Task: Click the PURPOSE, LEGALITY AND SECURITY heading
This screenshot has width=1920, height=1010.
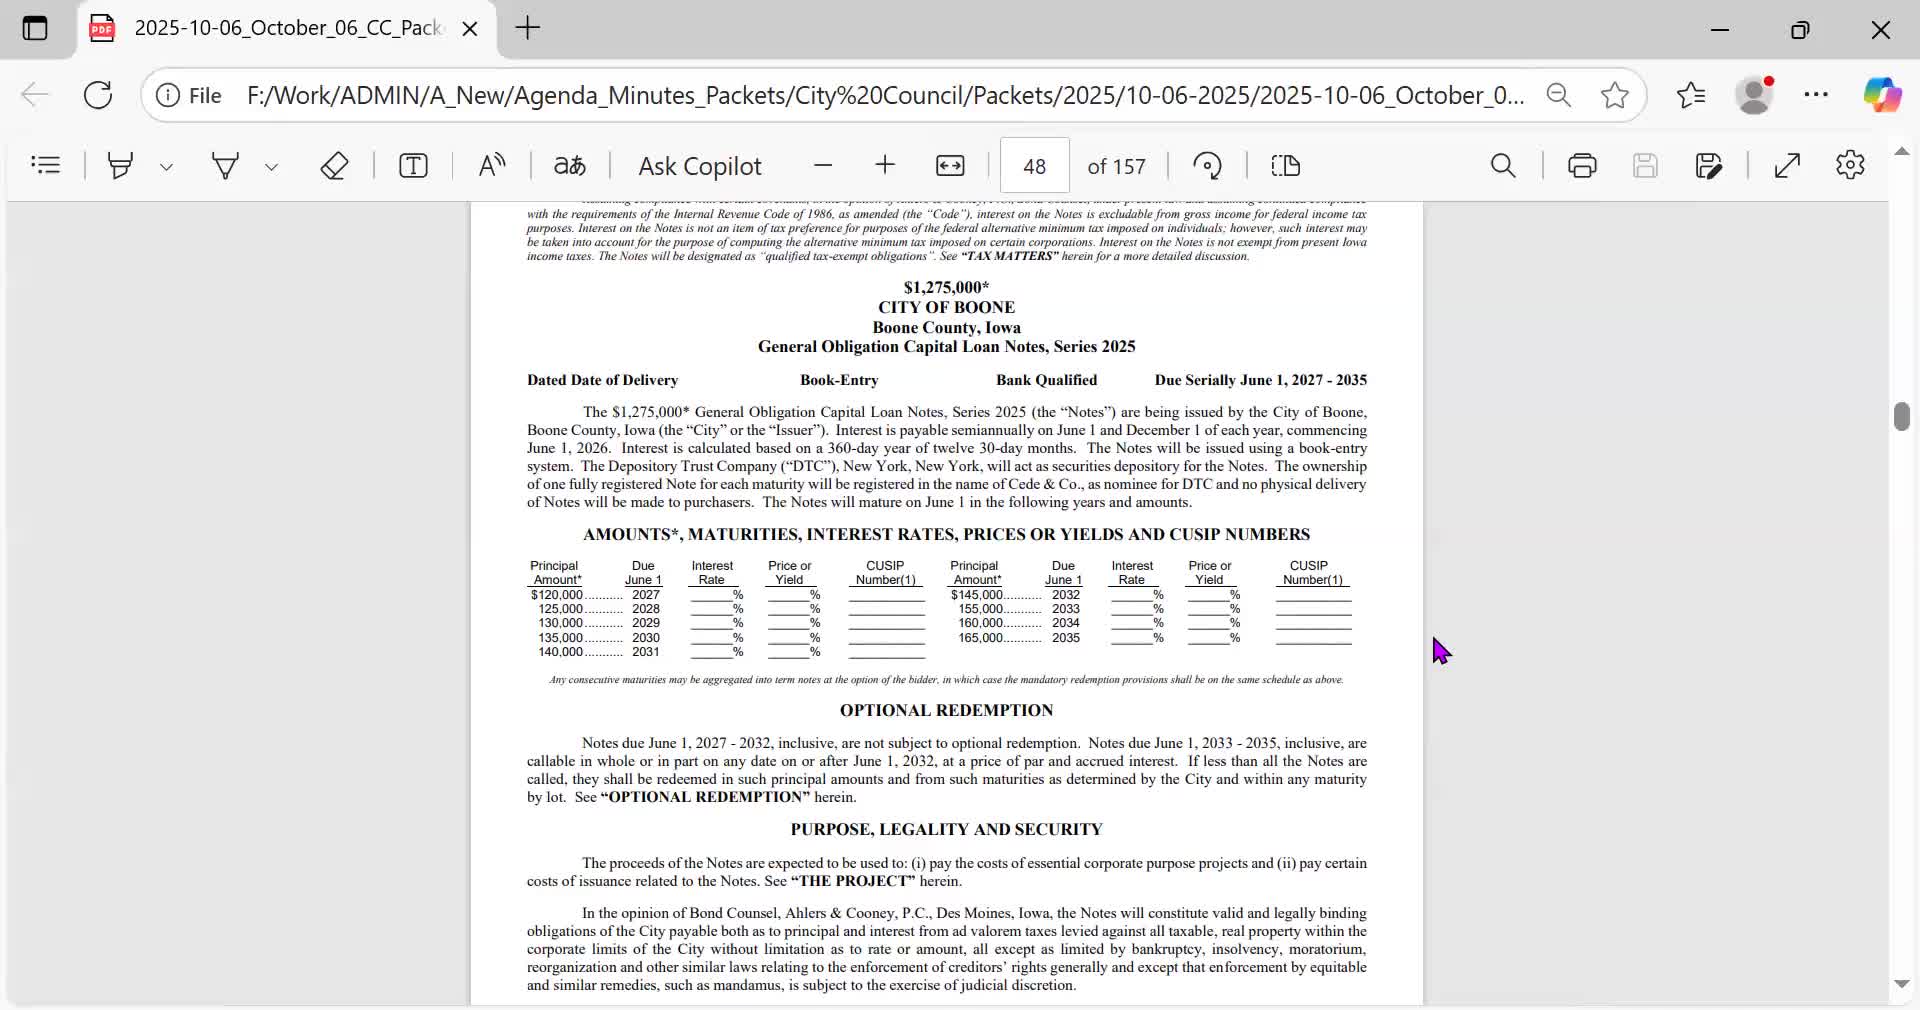Action: coord(946,829)
